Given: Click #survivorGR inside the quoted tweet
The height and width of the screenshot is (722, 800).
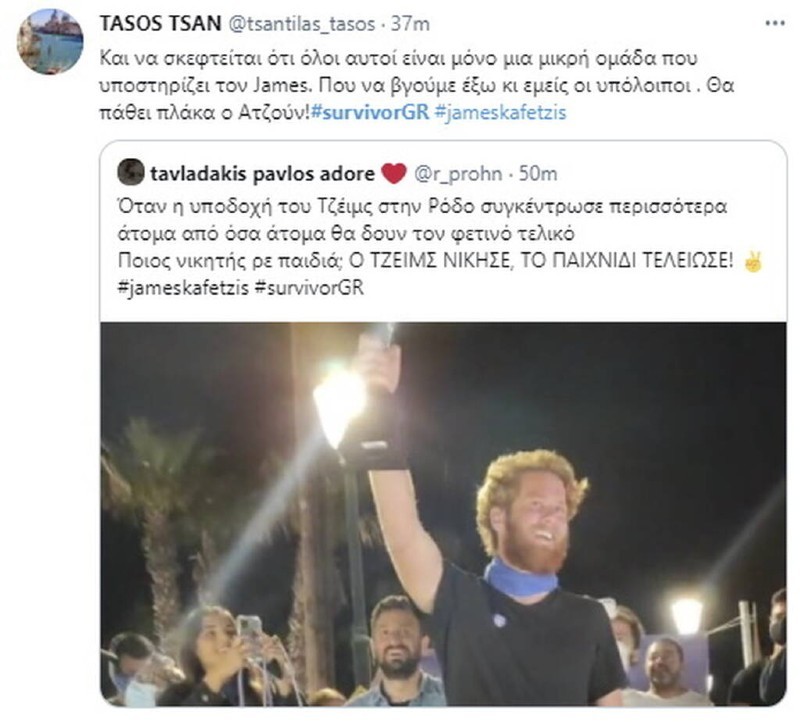Looking at the screenshot, I should click(309, 288).
